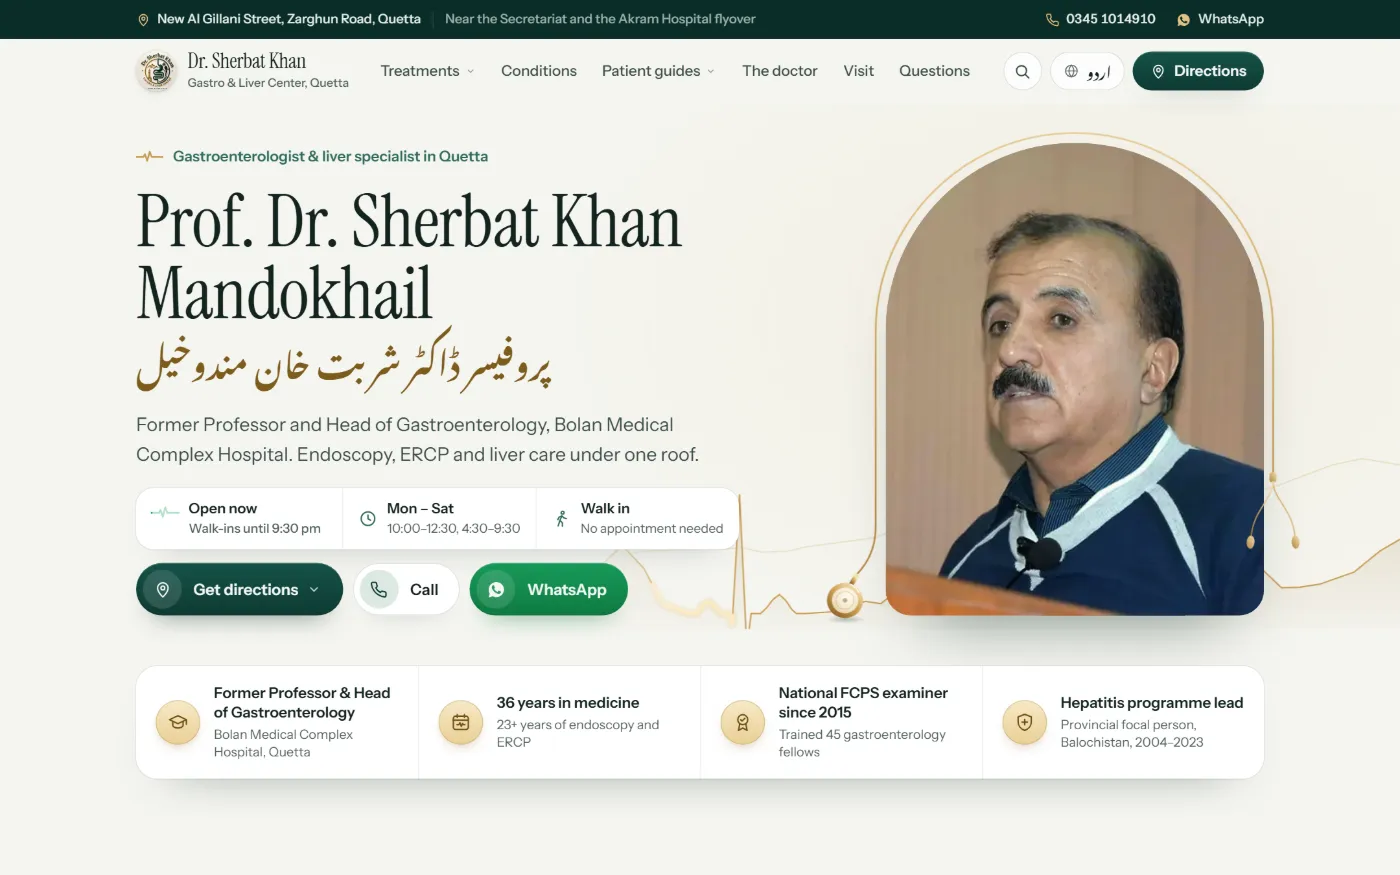Go to The doctor page
Image resolution: width=1400 pixels, height=875 pixels.
780,71
